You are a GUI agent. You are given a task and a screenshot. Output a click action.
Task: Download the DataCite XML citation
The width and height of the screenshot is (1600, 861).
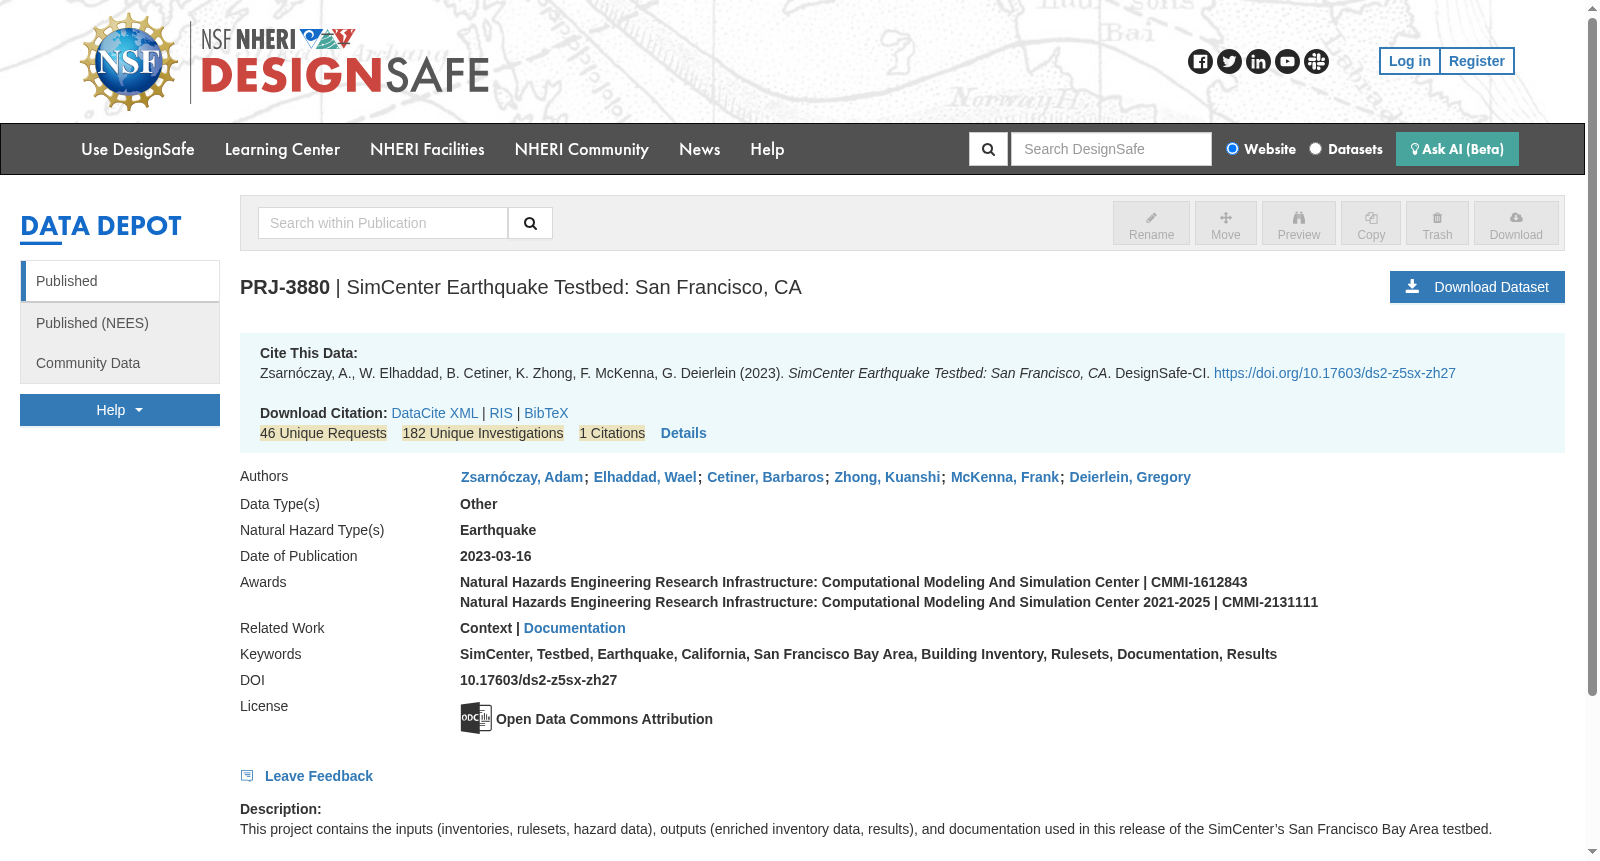(435, 413)
